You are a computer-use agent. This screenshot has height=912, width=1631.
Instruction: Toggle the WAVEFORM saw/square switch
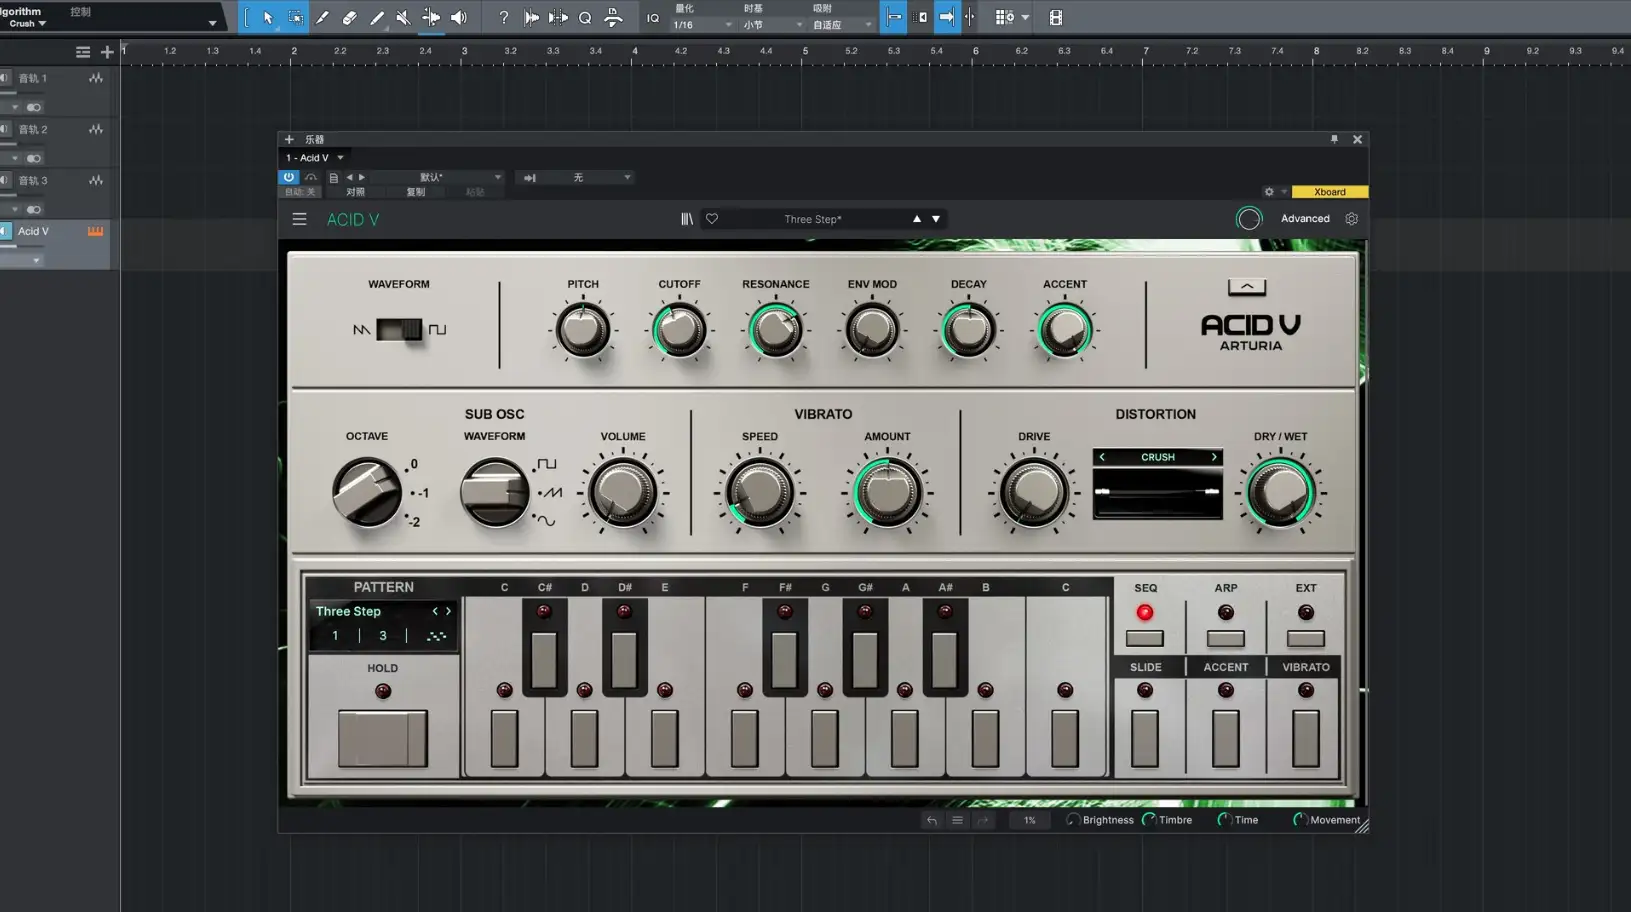pos(399,330)
